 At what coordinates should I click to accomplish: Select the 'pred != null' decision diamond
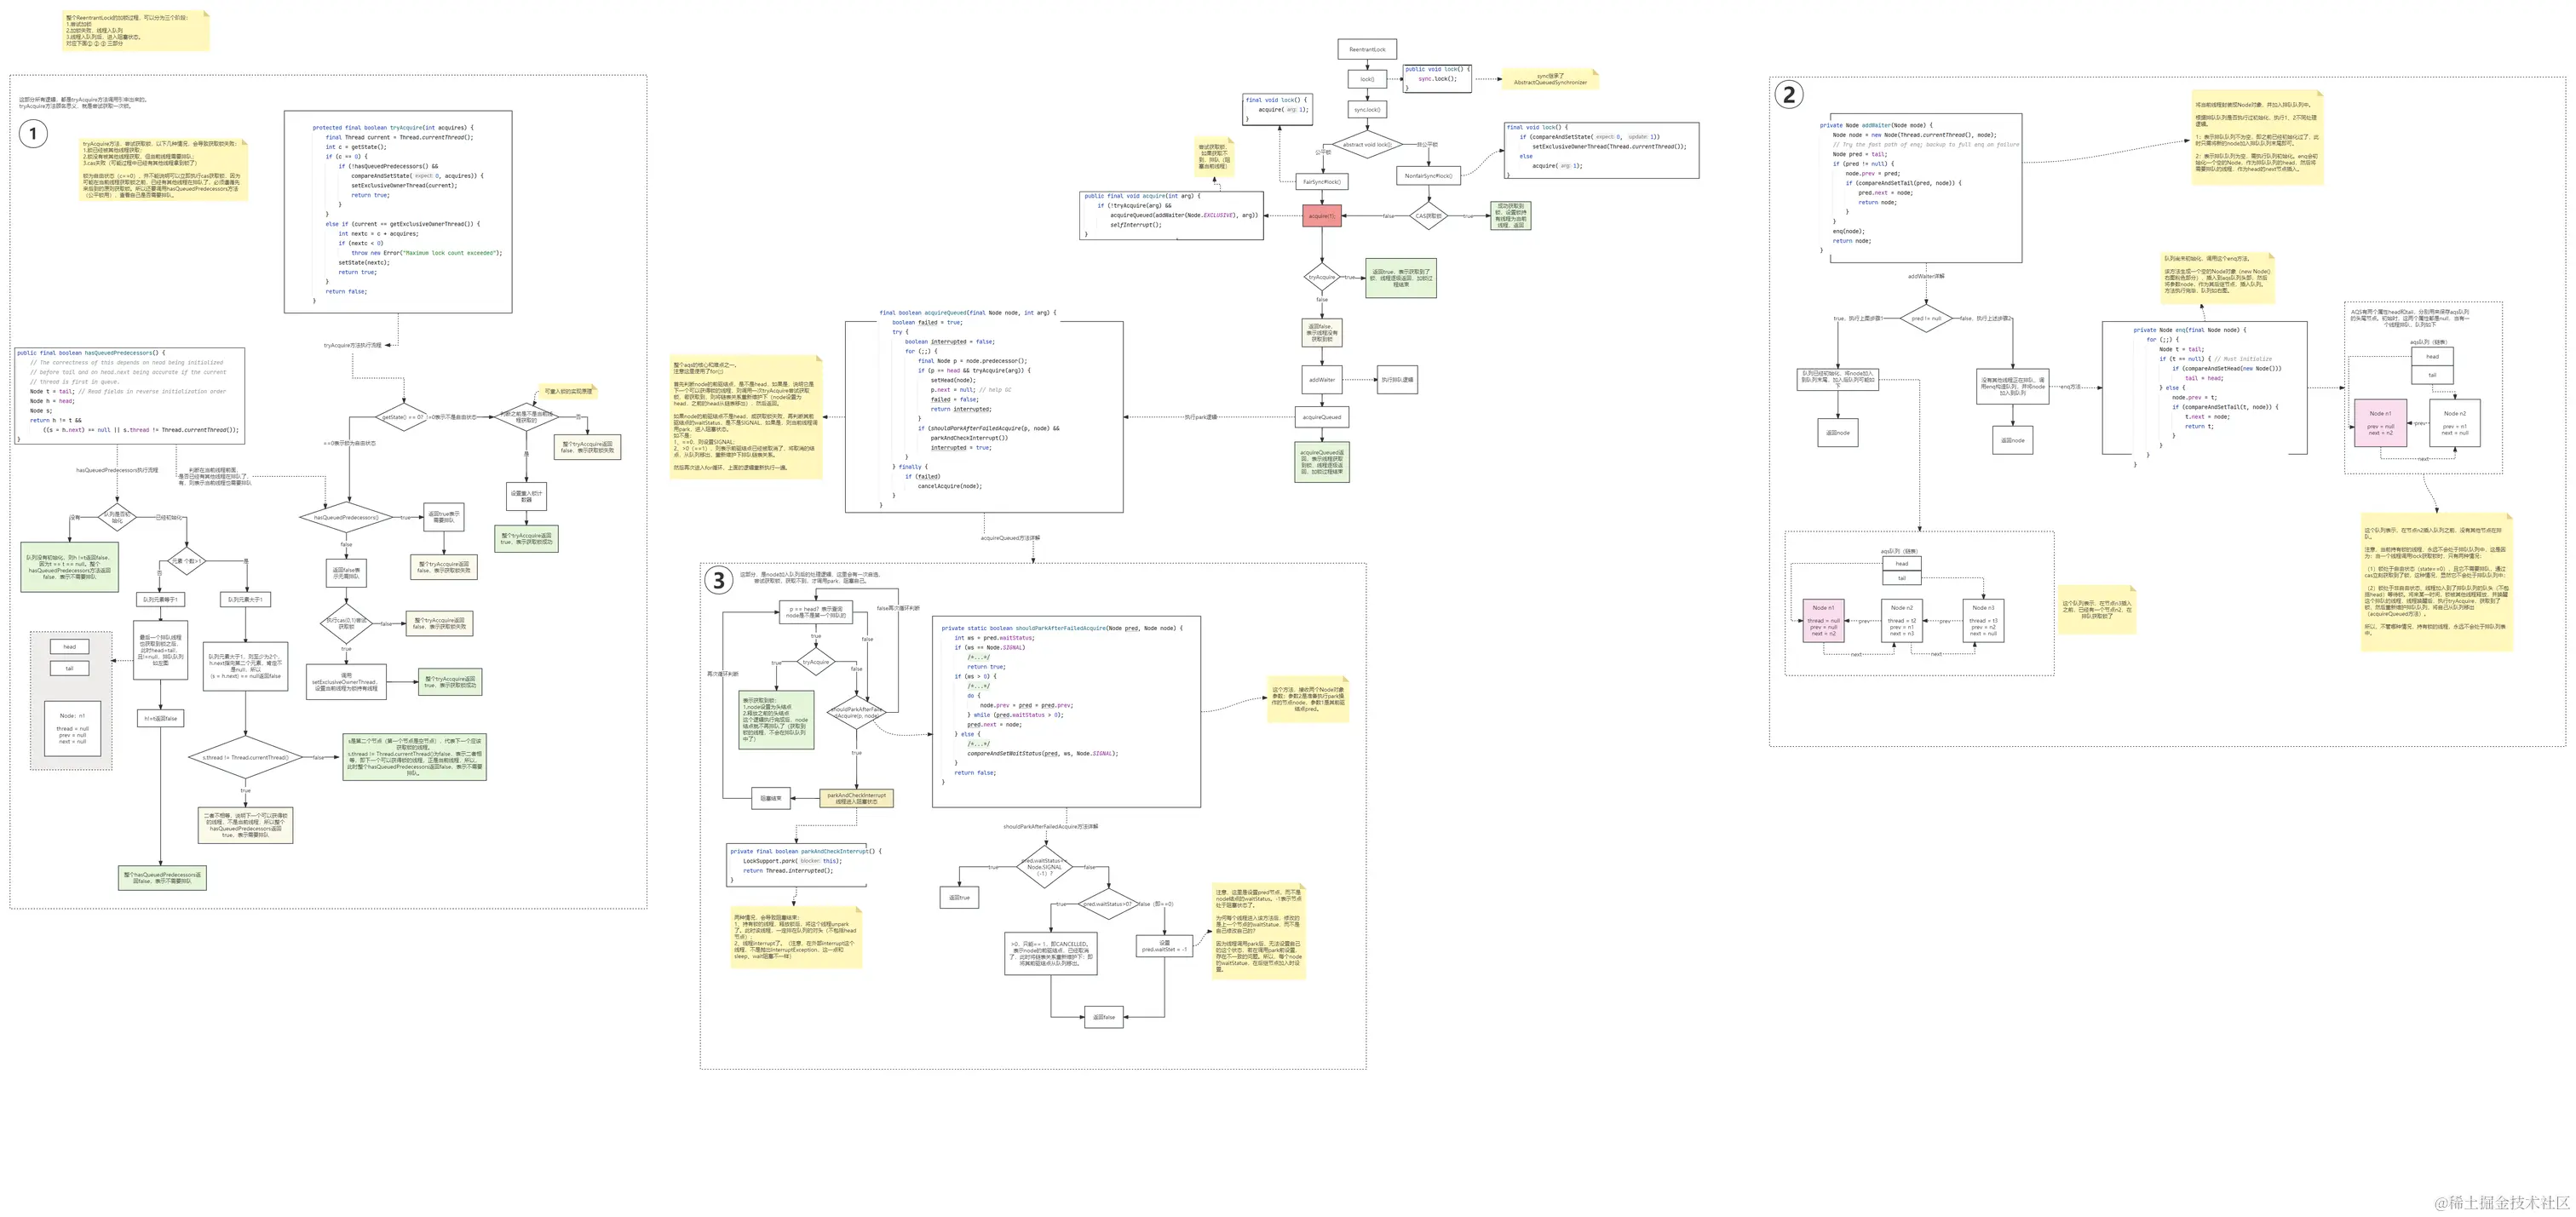pos(1925,319)
